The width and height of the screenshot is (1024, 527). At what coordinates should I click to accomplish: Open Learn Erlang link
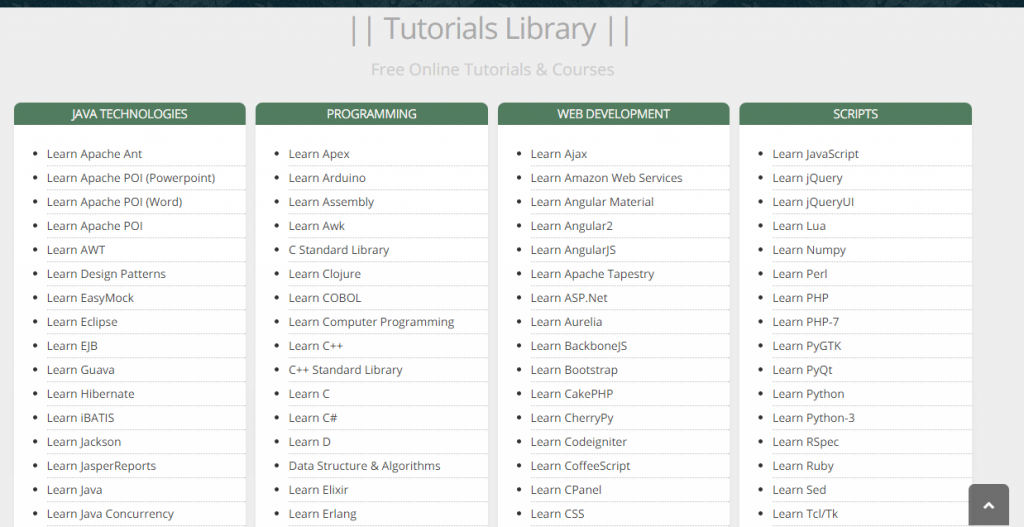(322, 514)
